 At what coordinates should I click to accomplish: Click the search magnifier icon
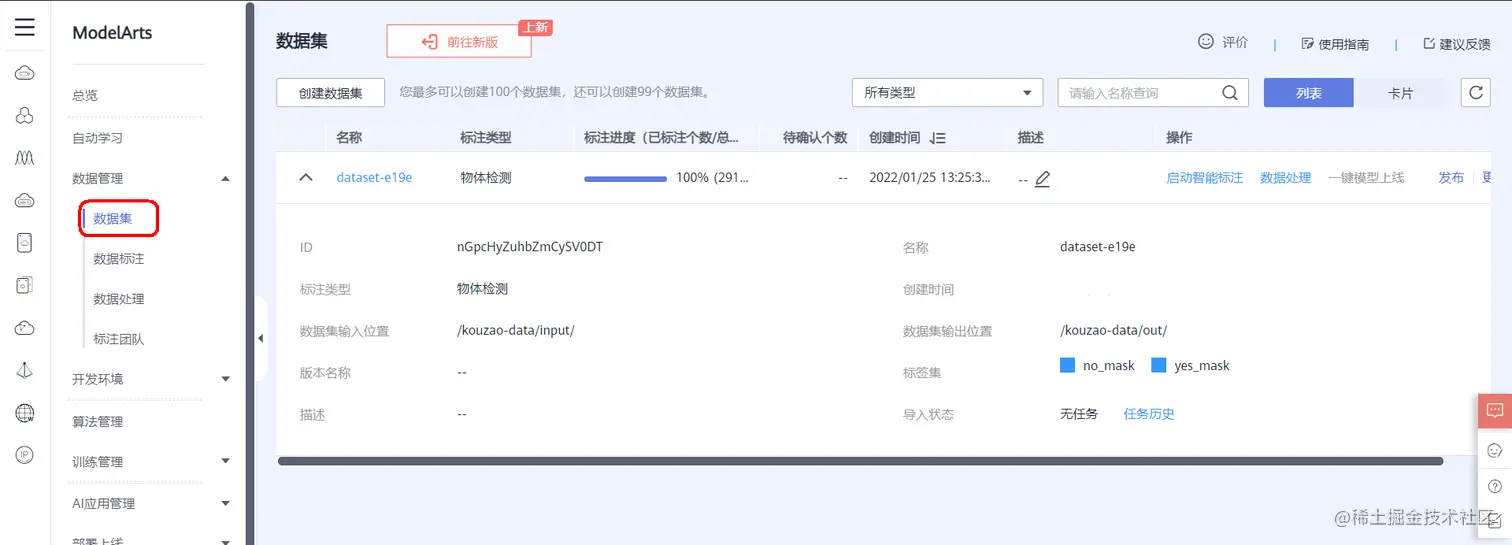[x=1230, y=92]
